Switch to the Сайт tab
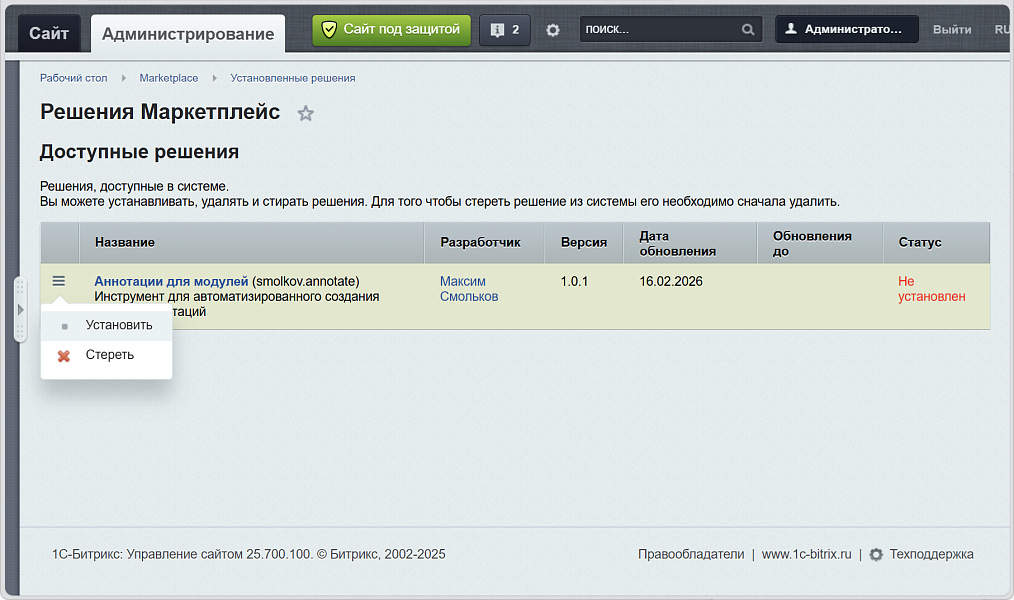Viewport: 1014px width, 600px height. pyautogui.click(x=49, y=34)
